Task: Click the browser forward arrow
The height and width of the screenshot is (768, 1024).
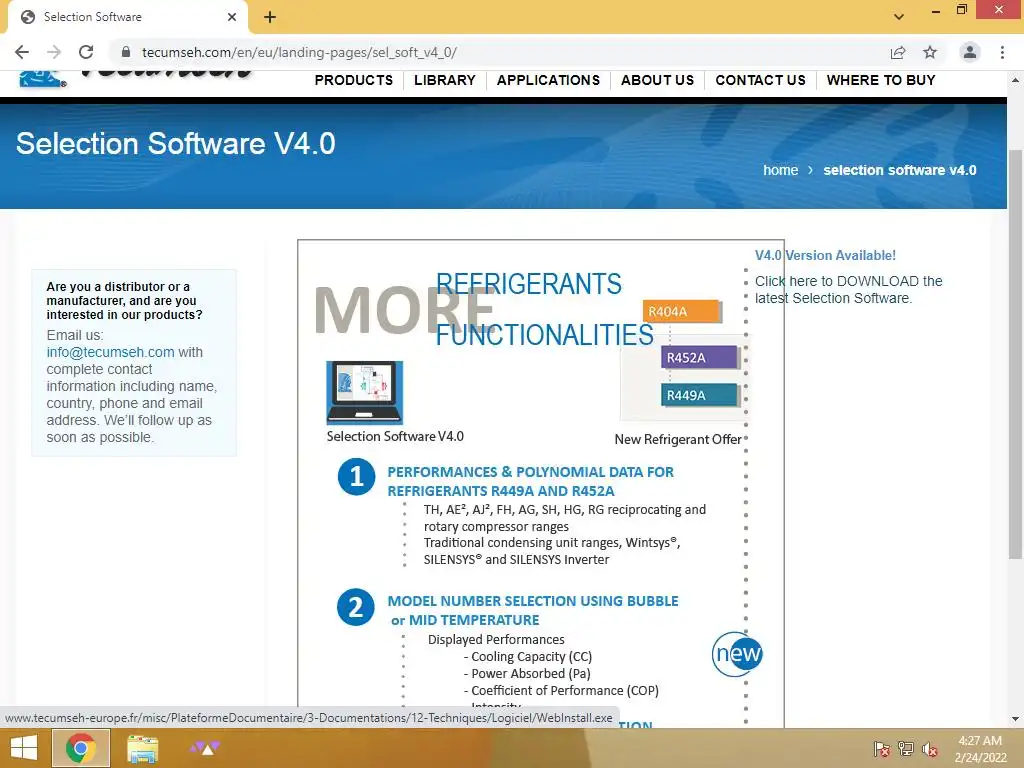Action: [x=54, y=52]
